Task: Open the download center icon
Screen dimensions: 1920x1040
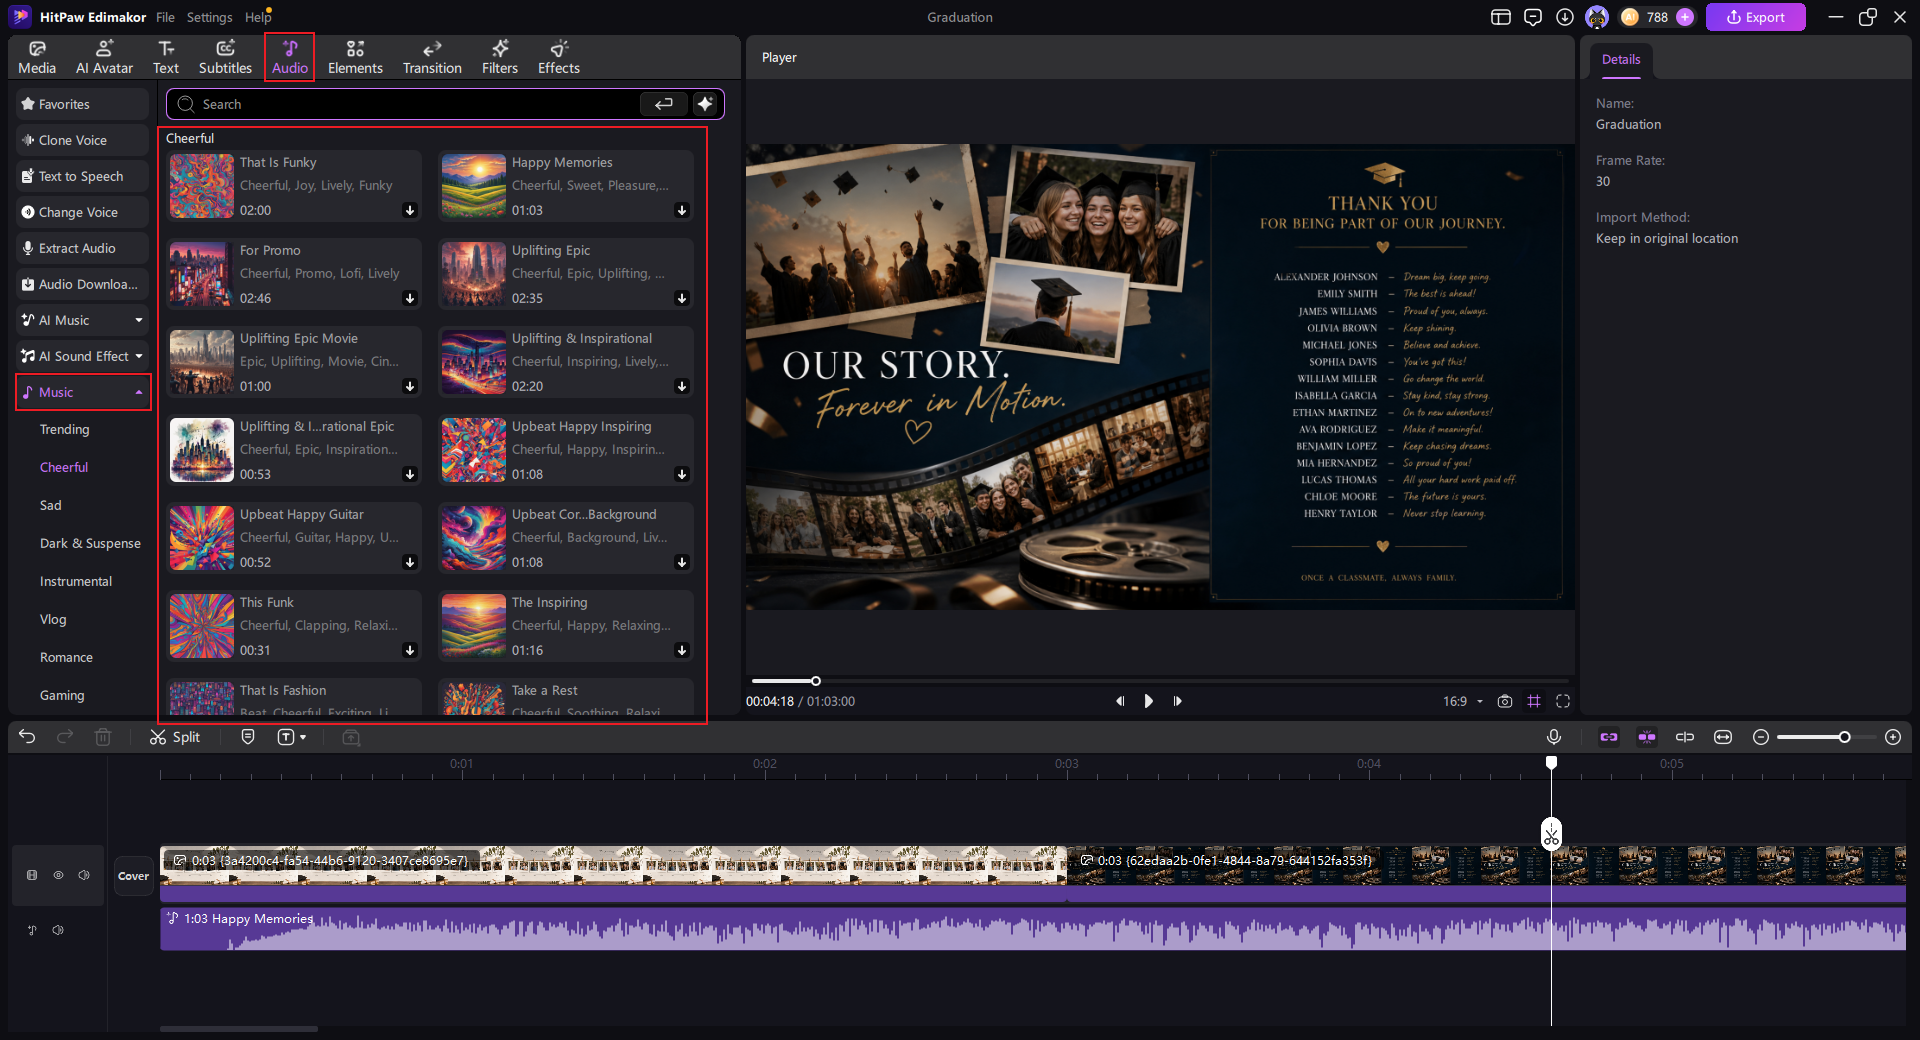Action: point(1565,17)
